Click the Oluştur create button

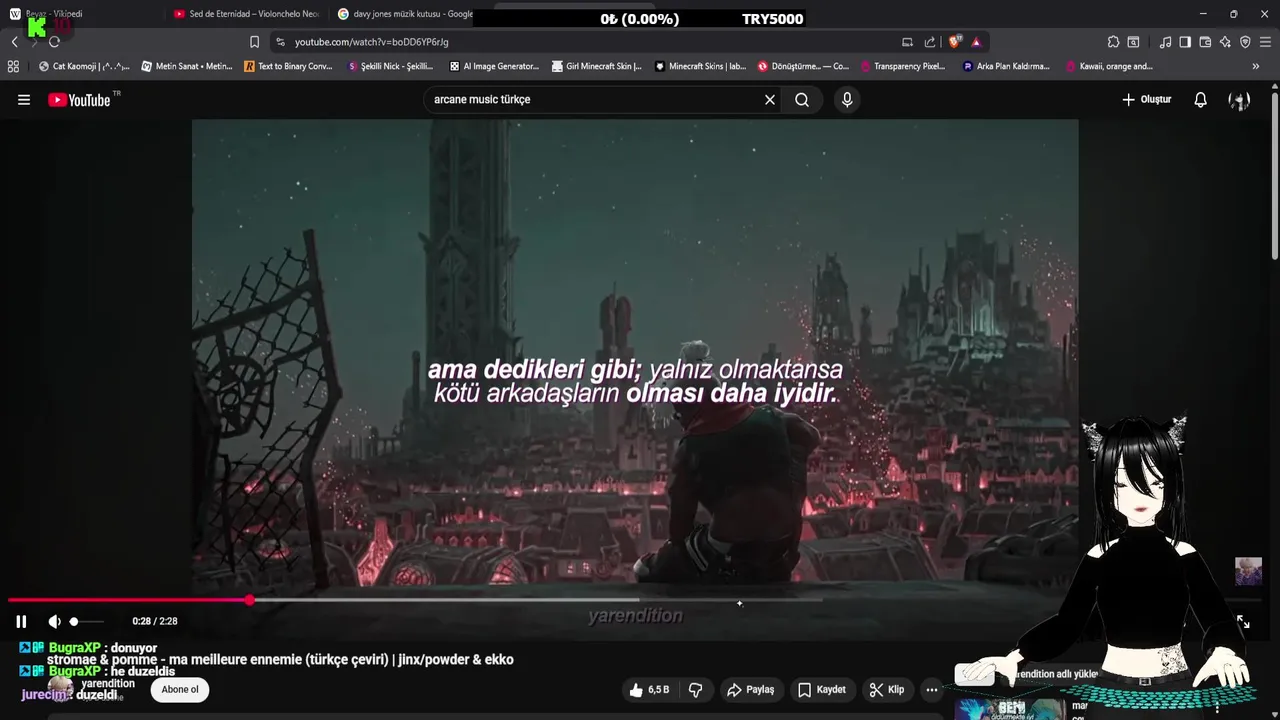(x=1146, y=100)
